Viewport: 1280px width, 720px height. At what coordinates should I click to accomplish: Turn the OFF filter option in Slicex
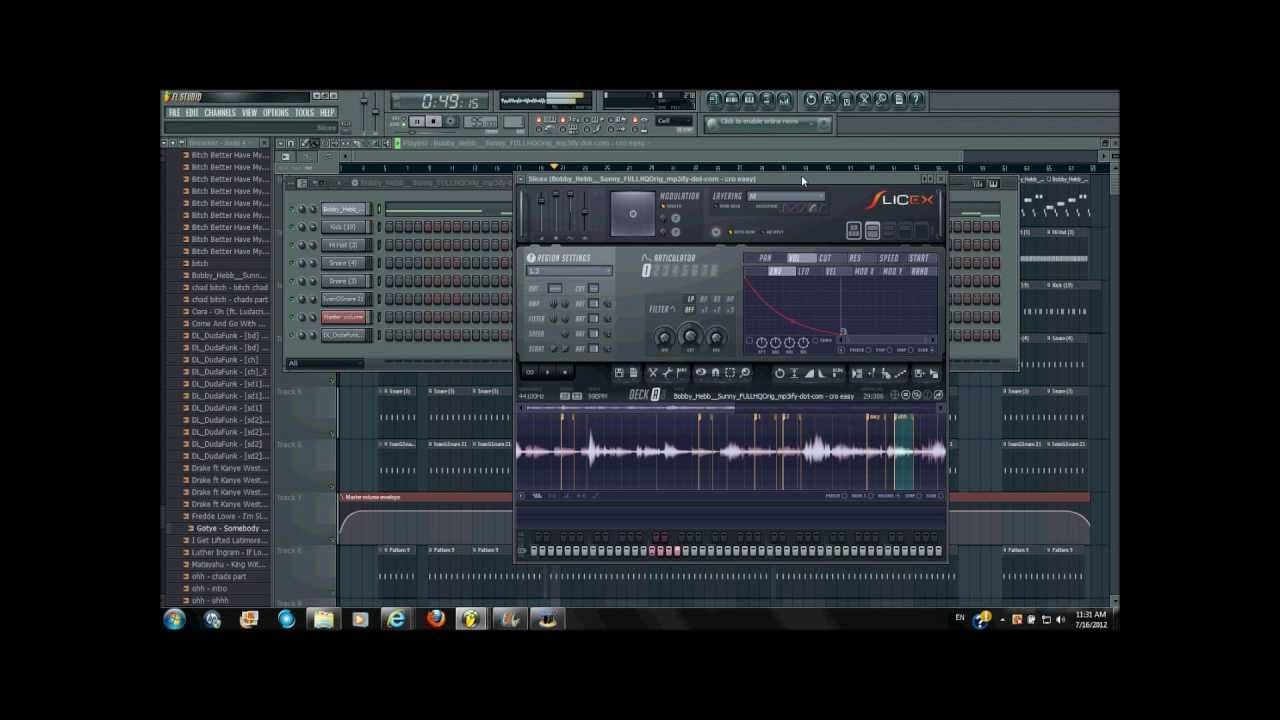[690, 310]
